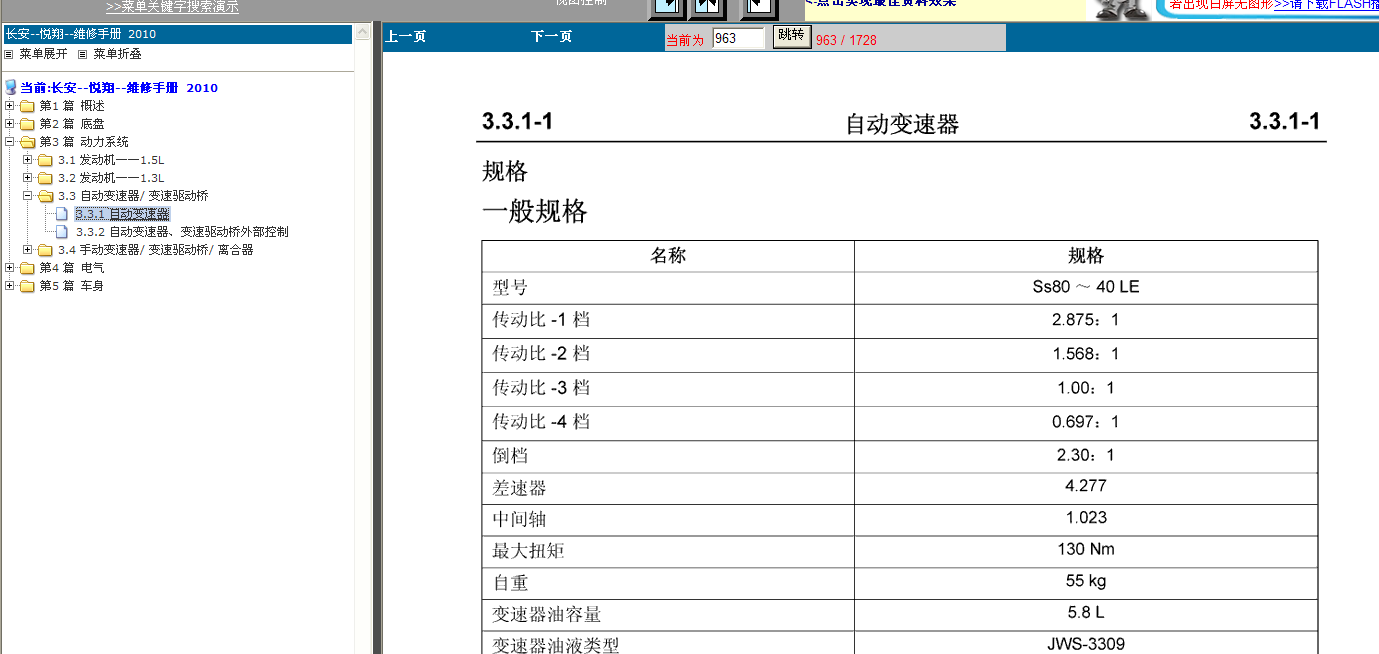Click the folder icon for 第2 篇 底盘
The width and height of the screenshot is (1379, 654).
click(x=27, y=124)
